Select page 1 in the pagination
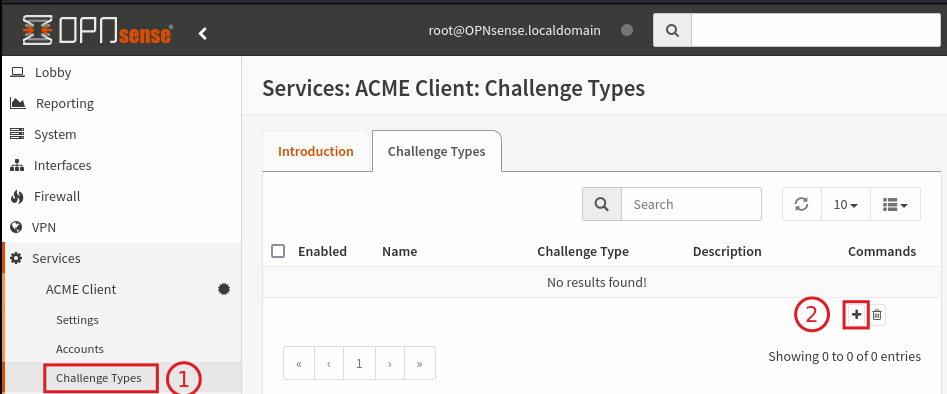Screen dimensions: 947x394 (359, 364)
